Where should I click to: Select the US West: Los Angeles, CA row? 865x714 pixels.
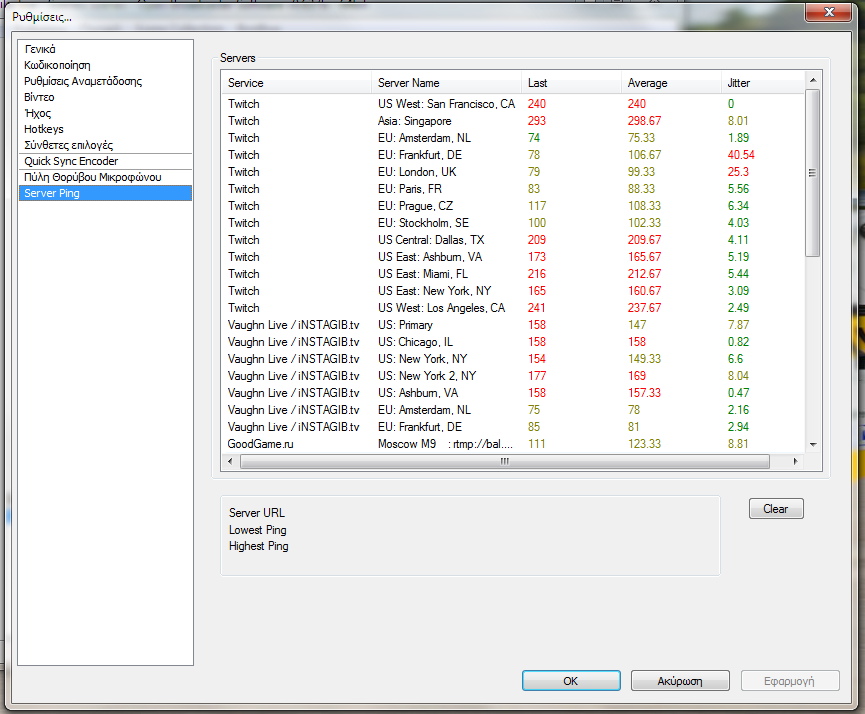click(513, 308)
